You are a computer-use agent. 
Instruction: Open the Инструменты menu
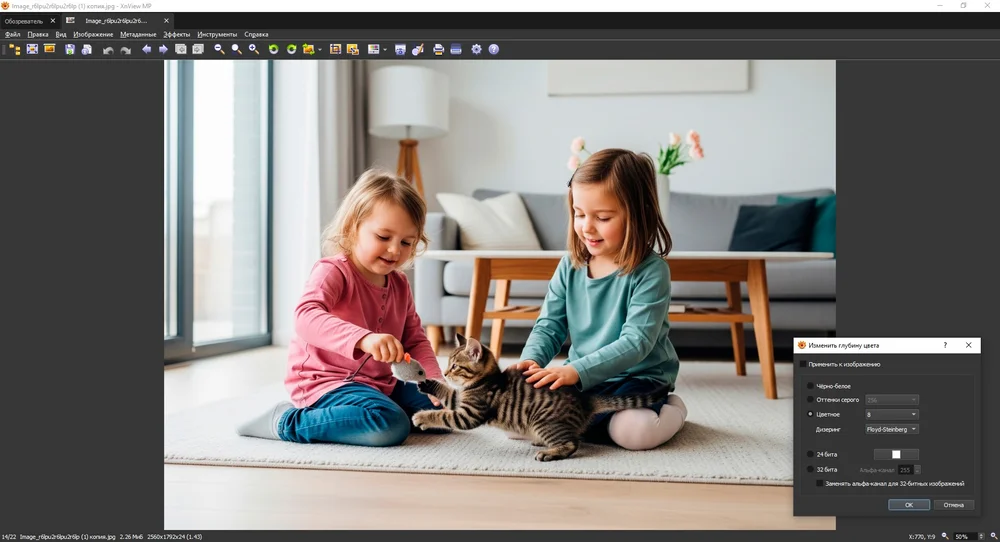(217, 34)
